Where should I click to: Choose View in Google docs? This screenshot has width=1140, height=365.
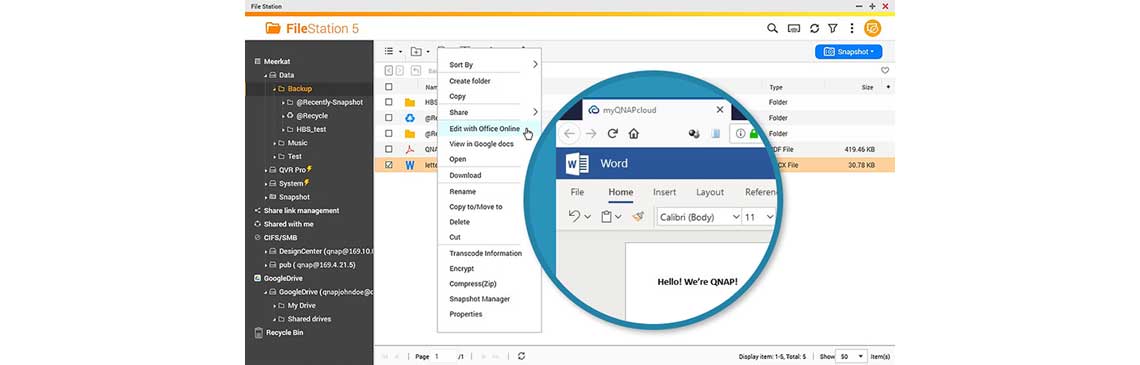(481, 144)
